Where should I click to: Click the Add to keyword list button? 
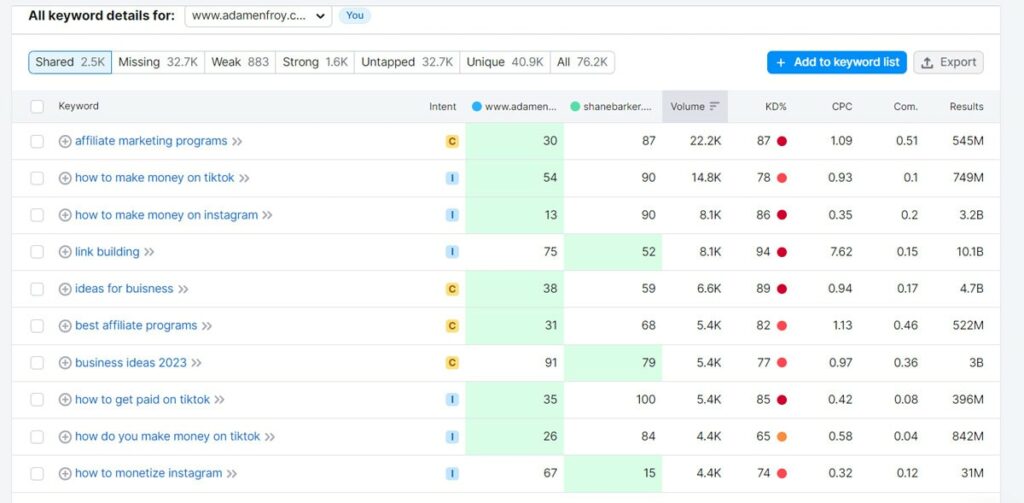[837, 62]
